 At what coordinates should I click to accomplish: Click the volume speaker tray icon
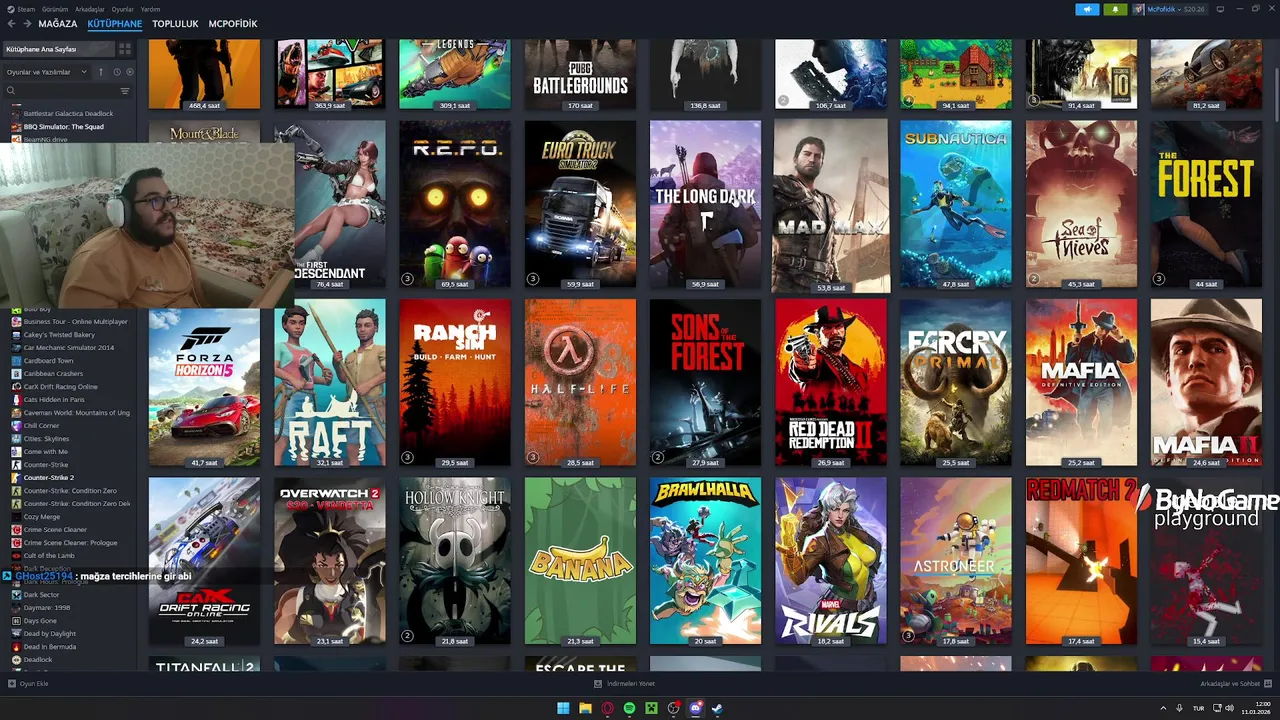click(x=1230, y=708)
